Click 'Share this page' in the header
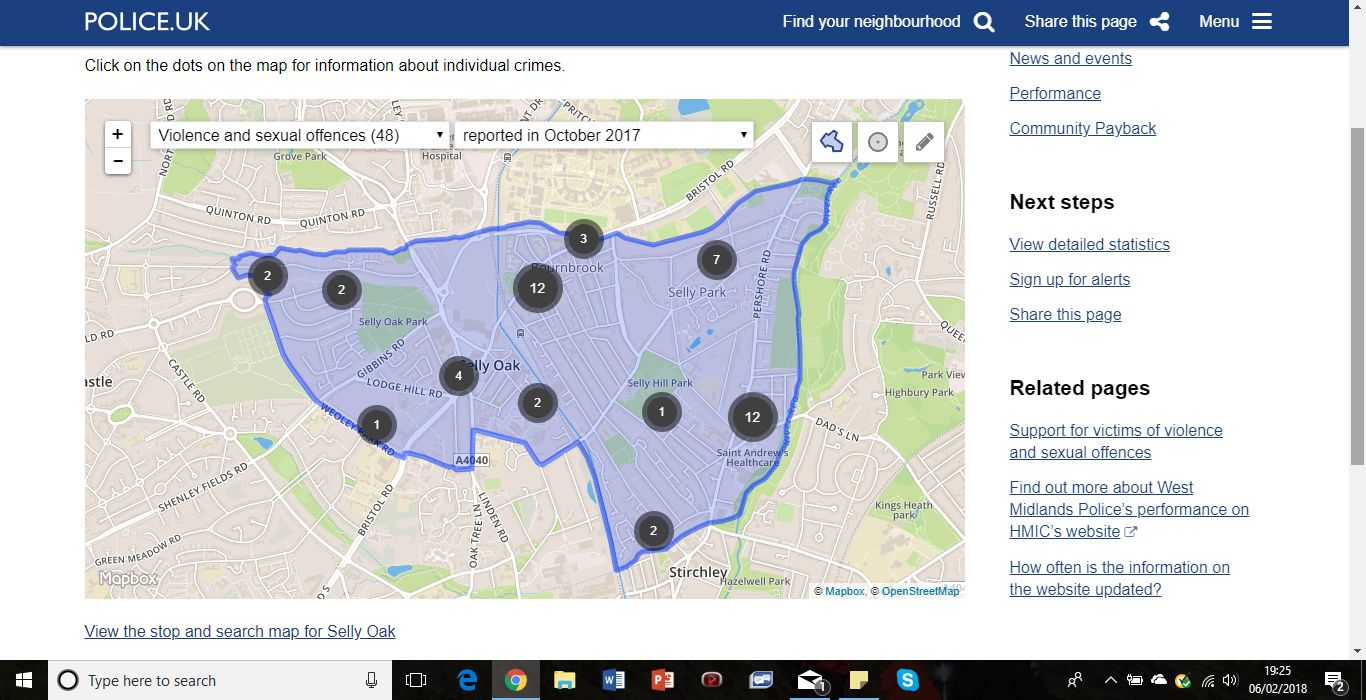This screenshot has width=1366, height=700. [1080, 22]
